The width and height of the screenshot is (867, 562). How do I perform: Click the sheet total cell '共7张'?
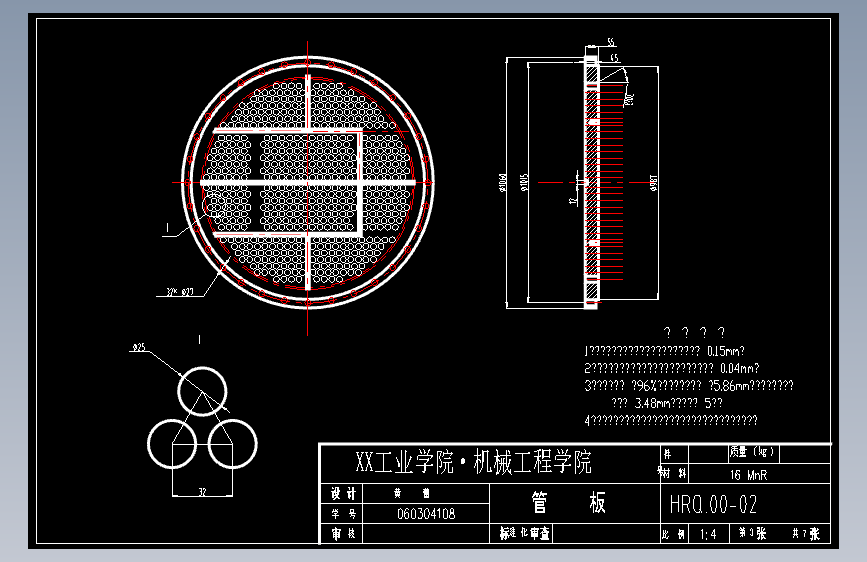(x=806, y=534)
